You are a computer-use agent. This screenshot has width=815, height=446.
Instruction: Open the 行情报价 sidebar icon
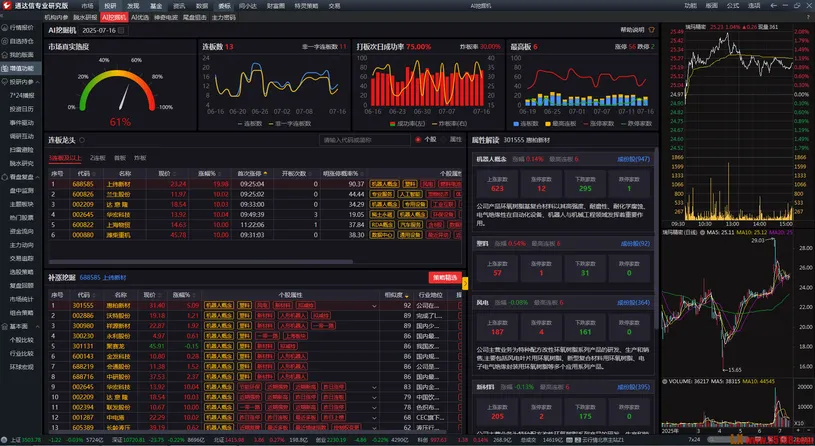pyautogui.click(x=5, y=28)
